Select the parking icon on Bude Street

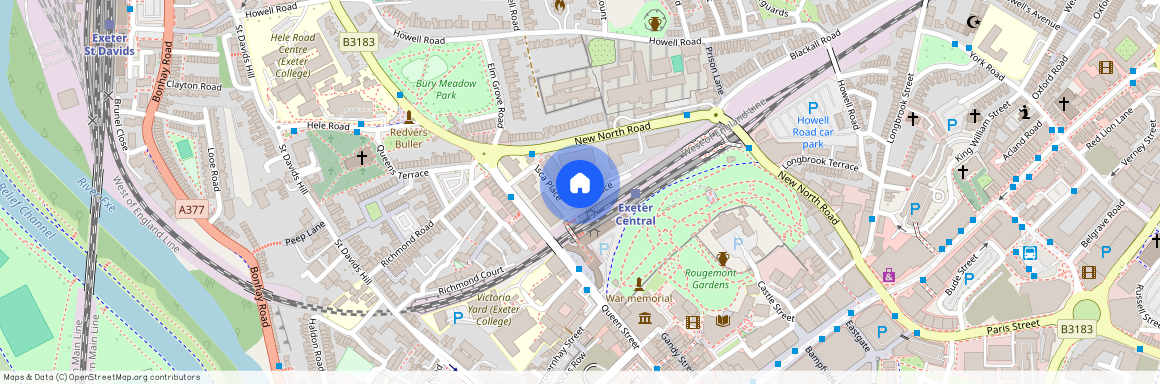point(968,278)
